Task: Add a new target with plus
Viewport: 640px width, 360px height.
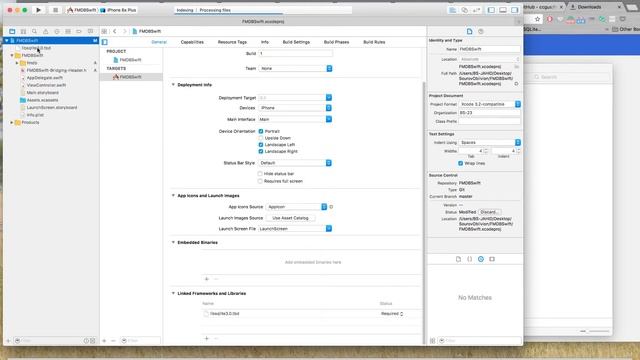Action: [x=104, y=340]
